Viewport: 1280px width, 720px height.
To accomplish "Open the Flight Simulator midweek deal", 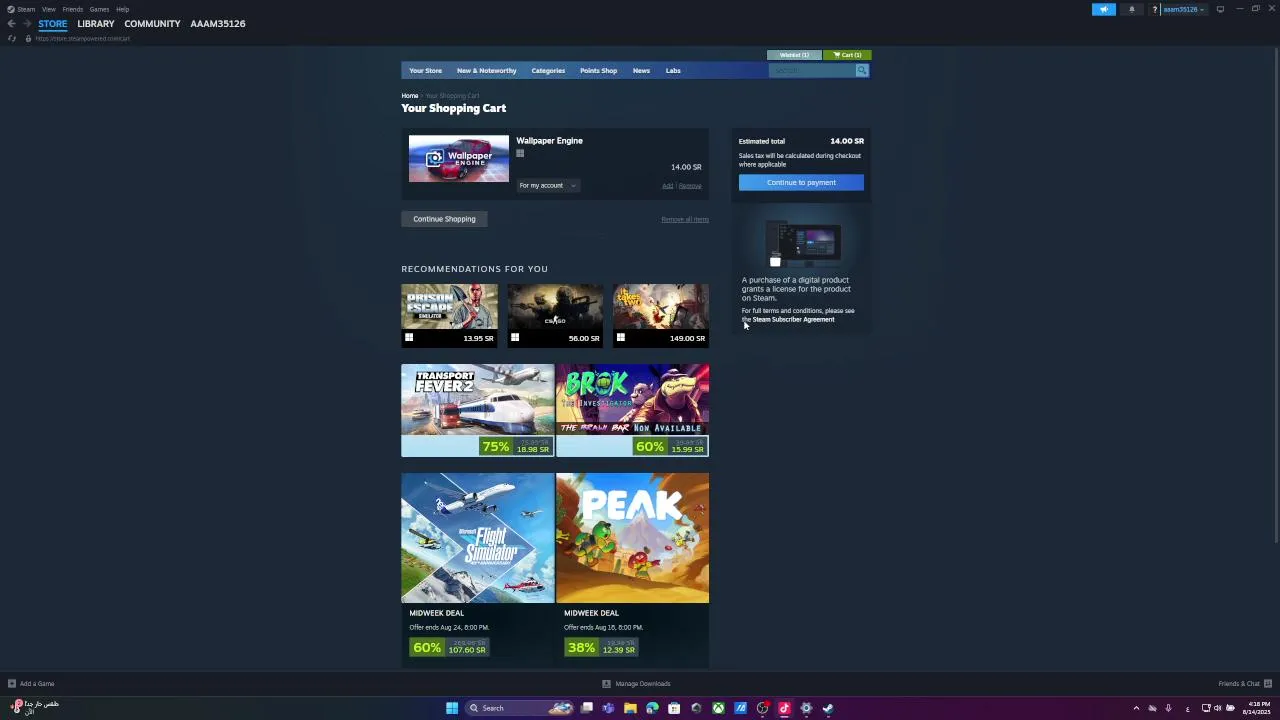I will [477, 570].
